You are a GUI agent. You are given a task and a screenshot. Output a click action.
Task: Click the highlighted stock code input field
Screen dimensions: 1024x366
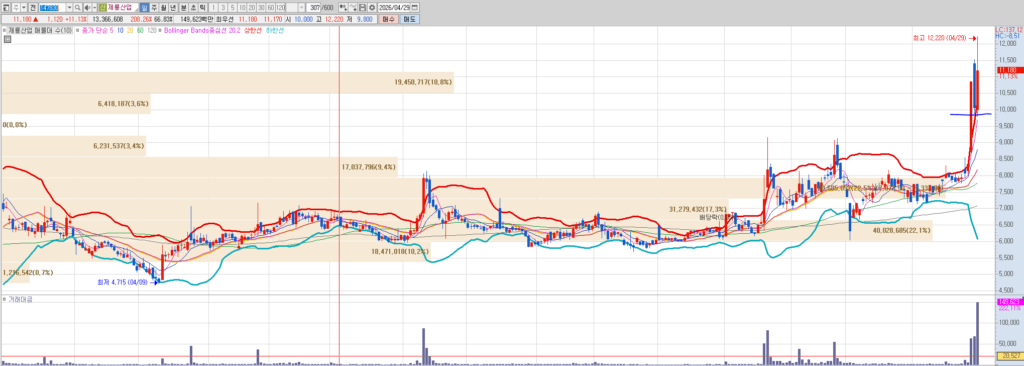point(52,7)
